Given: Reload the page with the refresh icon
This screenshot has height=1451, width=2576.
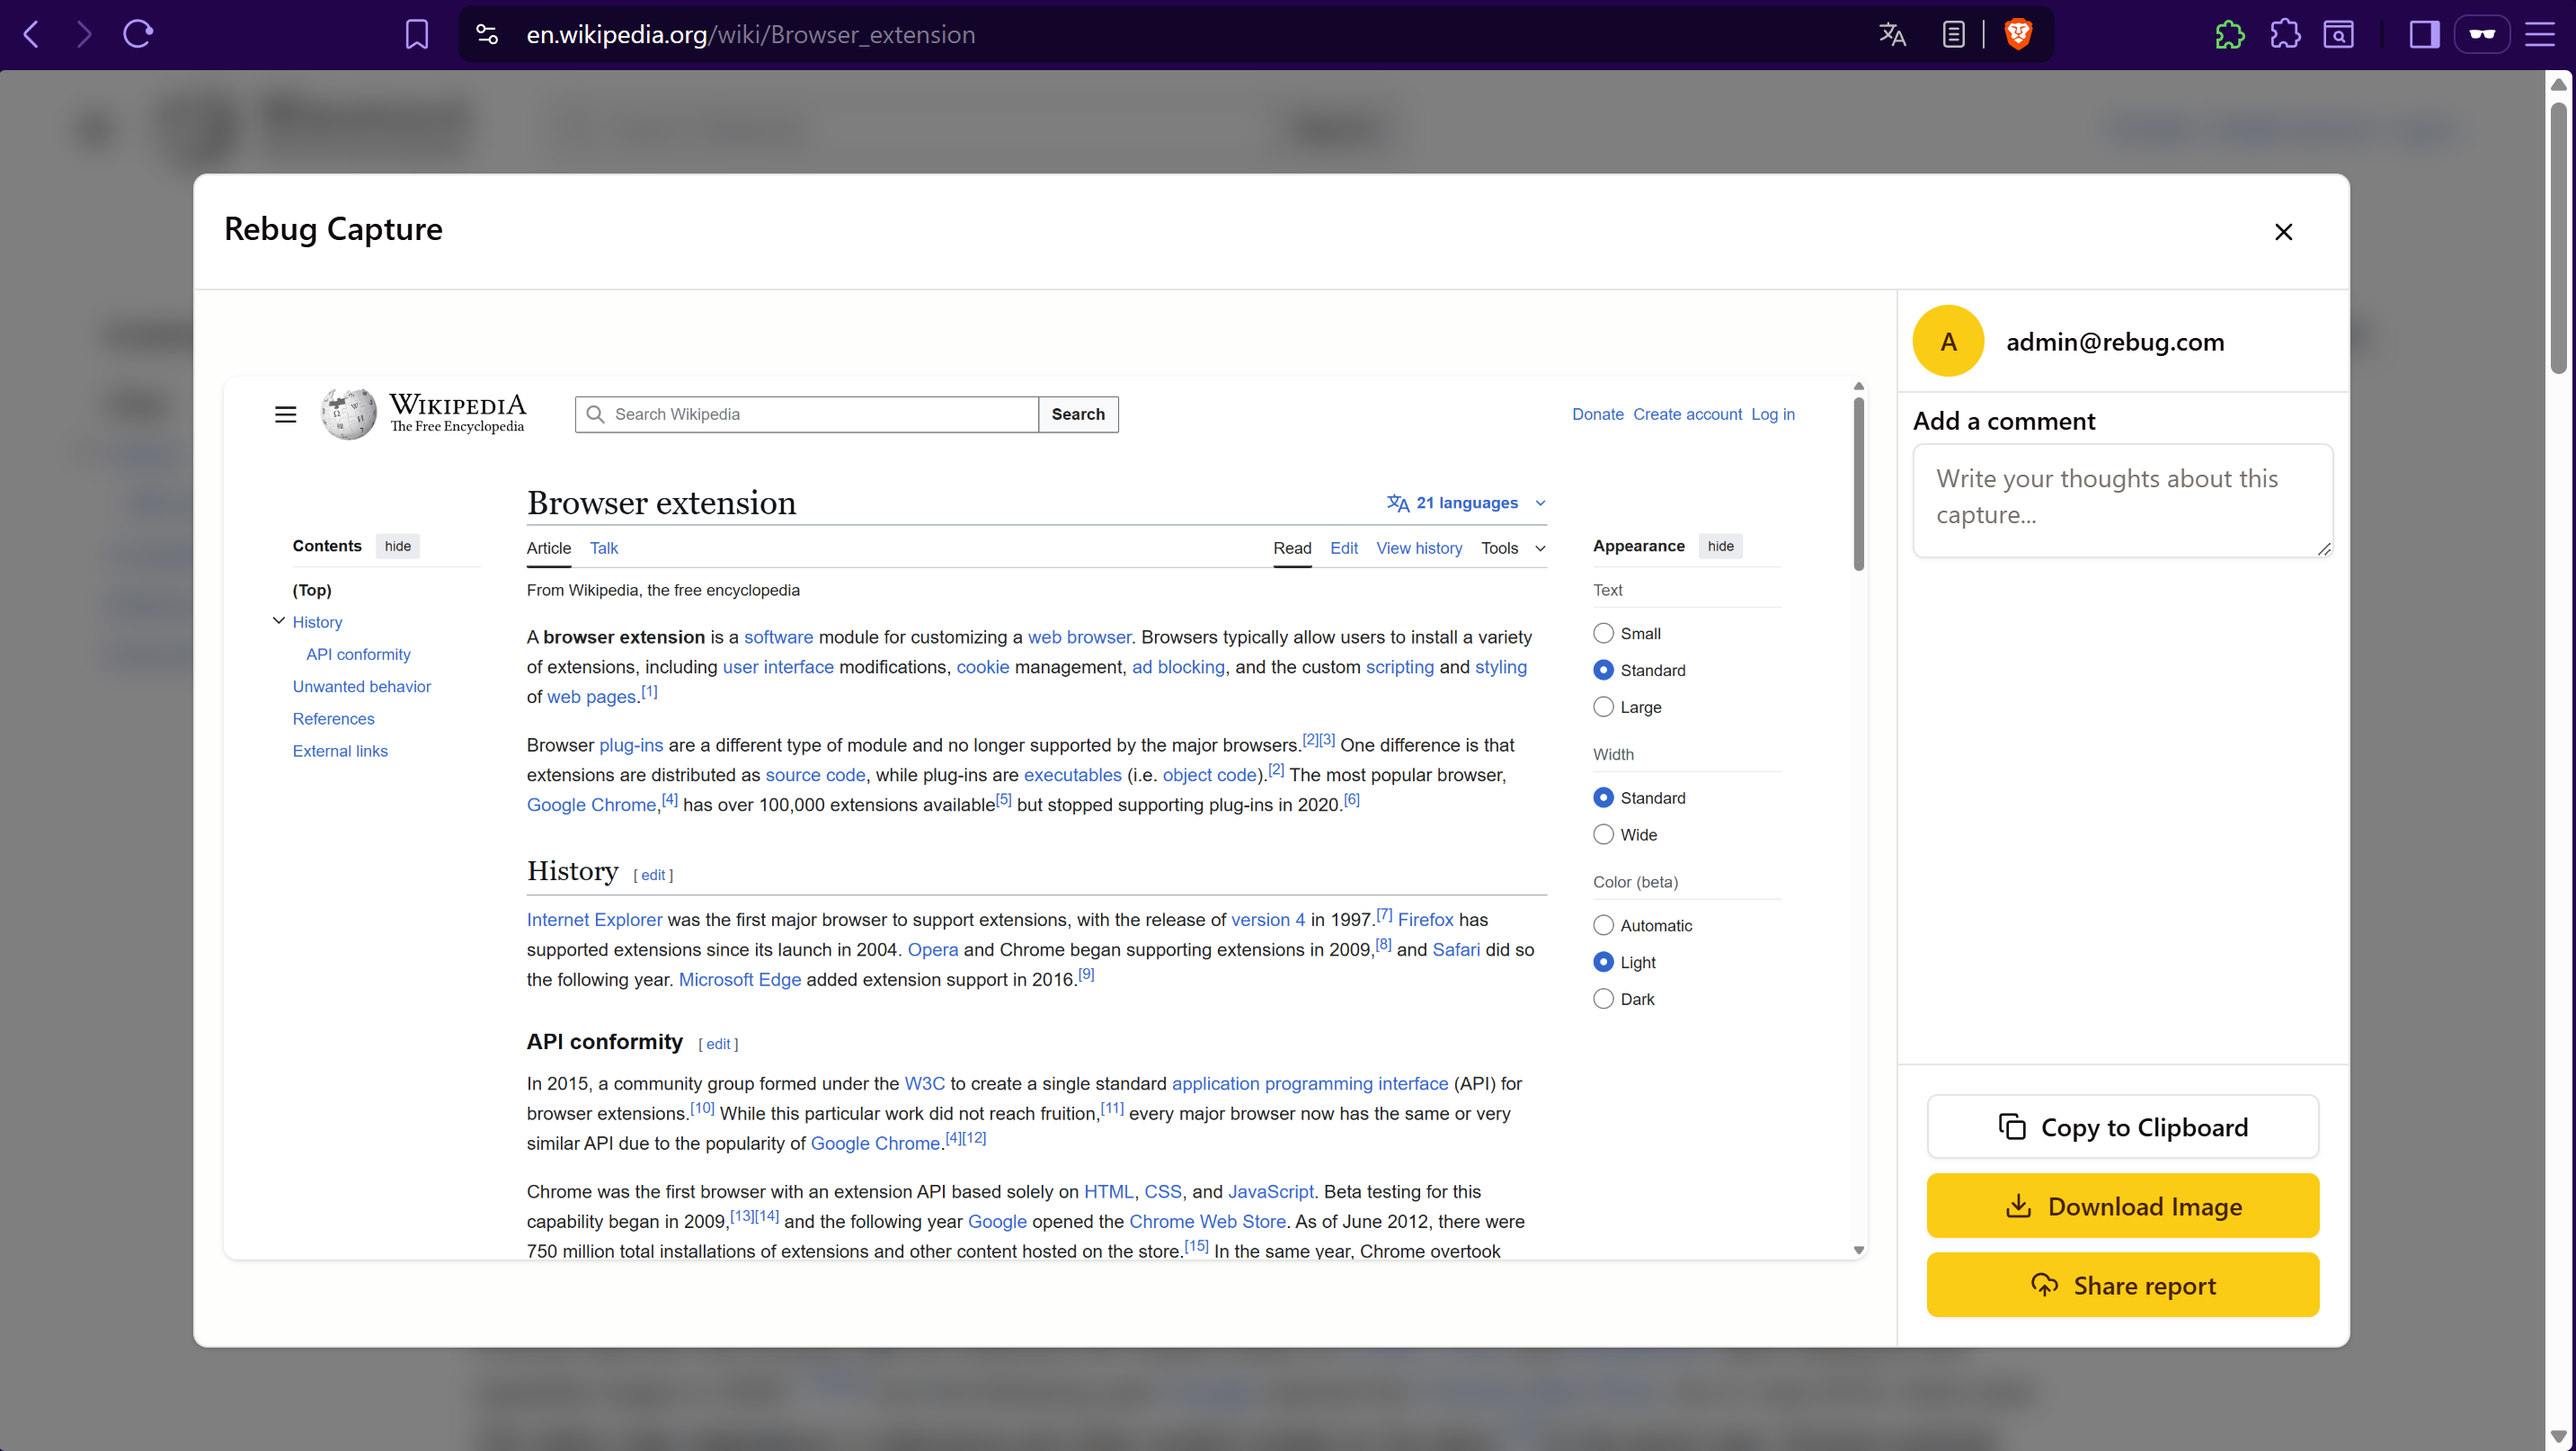Looking at the screenshot, I should point(137,34).
